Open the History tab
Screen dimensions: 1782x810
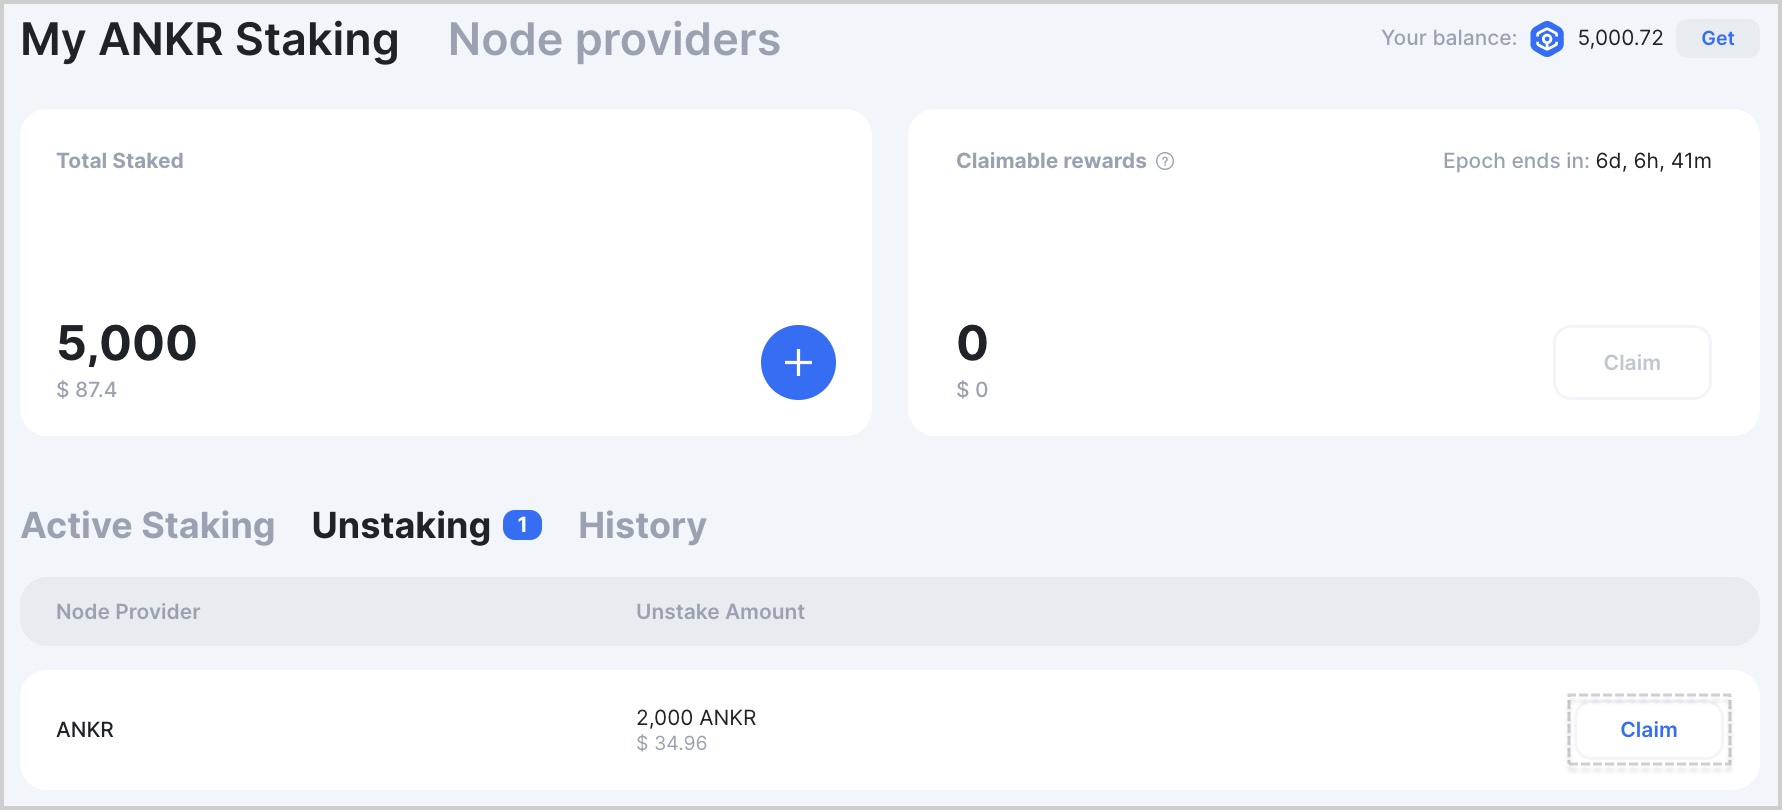[x=642, y=525]
